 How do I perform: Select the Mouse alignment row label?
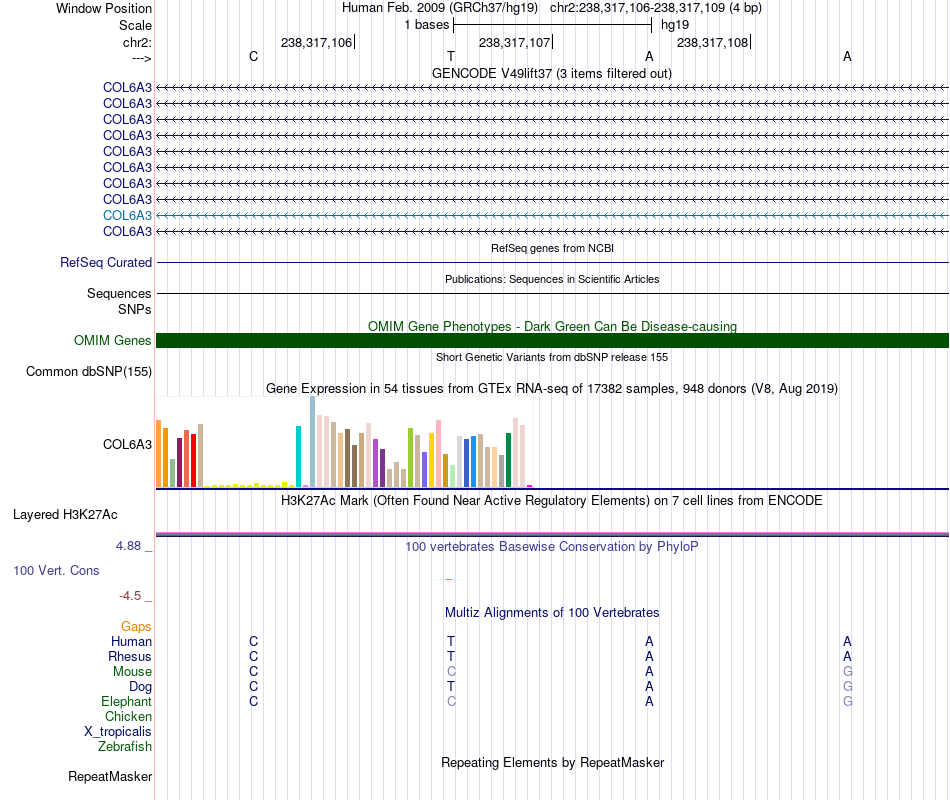pos(132,672)
